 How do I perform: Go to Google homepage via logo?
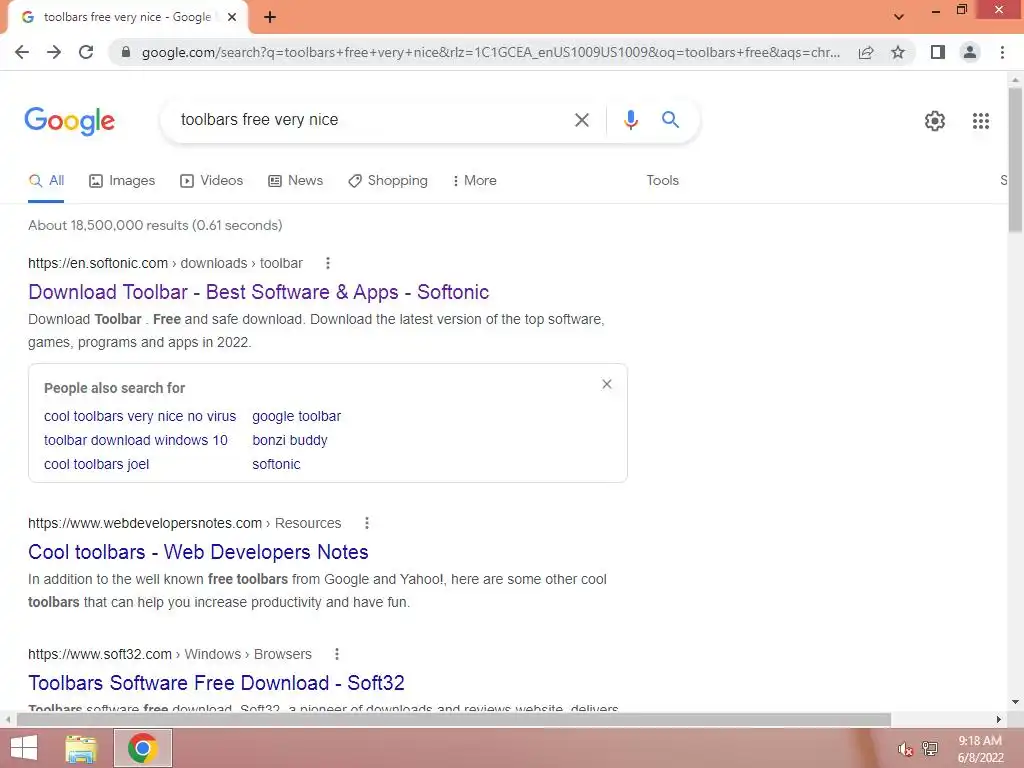(70, 121)
